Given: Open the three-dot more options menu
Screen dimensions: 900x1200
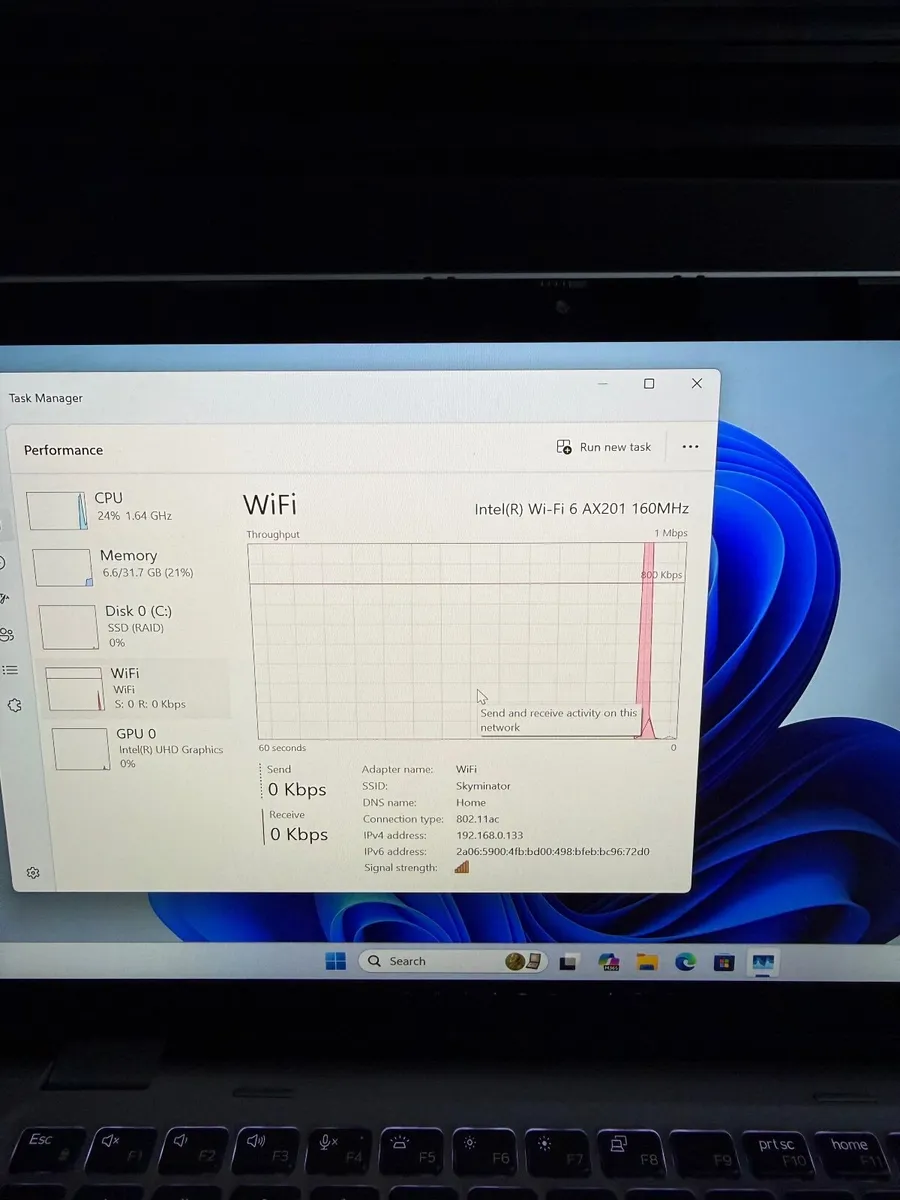Looking at the screenshot, I should pyautogui.click(x=690, y=447).
